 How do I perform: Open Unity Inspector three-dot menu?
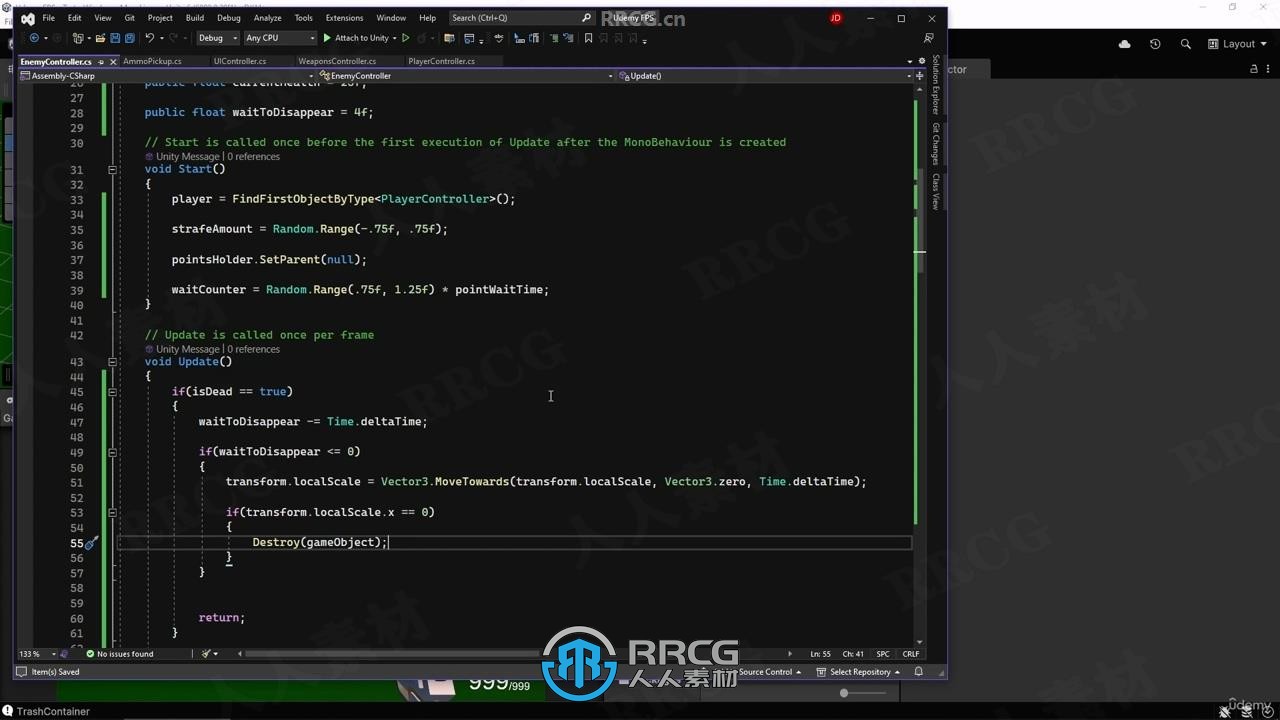tap(1269, 69)
